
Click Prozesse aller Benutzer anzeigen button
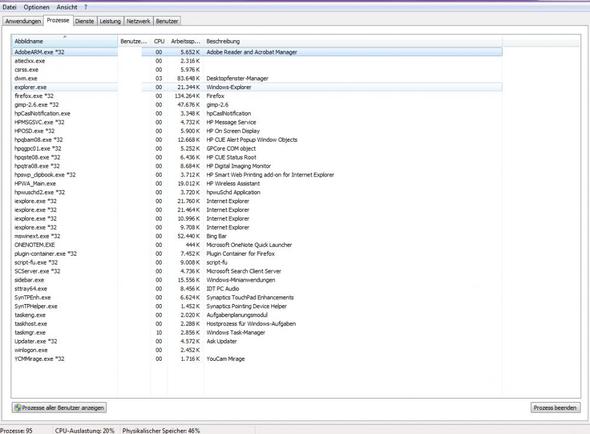(x=59, y=408)
